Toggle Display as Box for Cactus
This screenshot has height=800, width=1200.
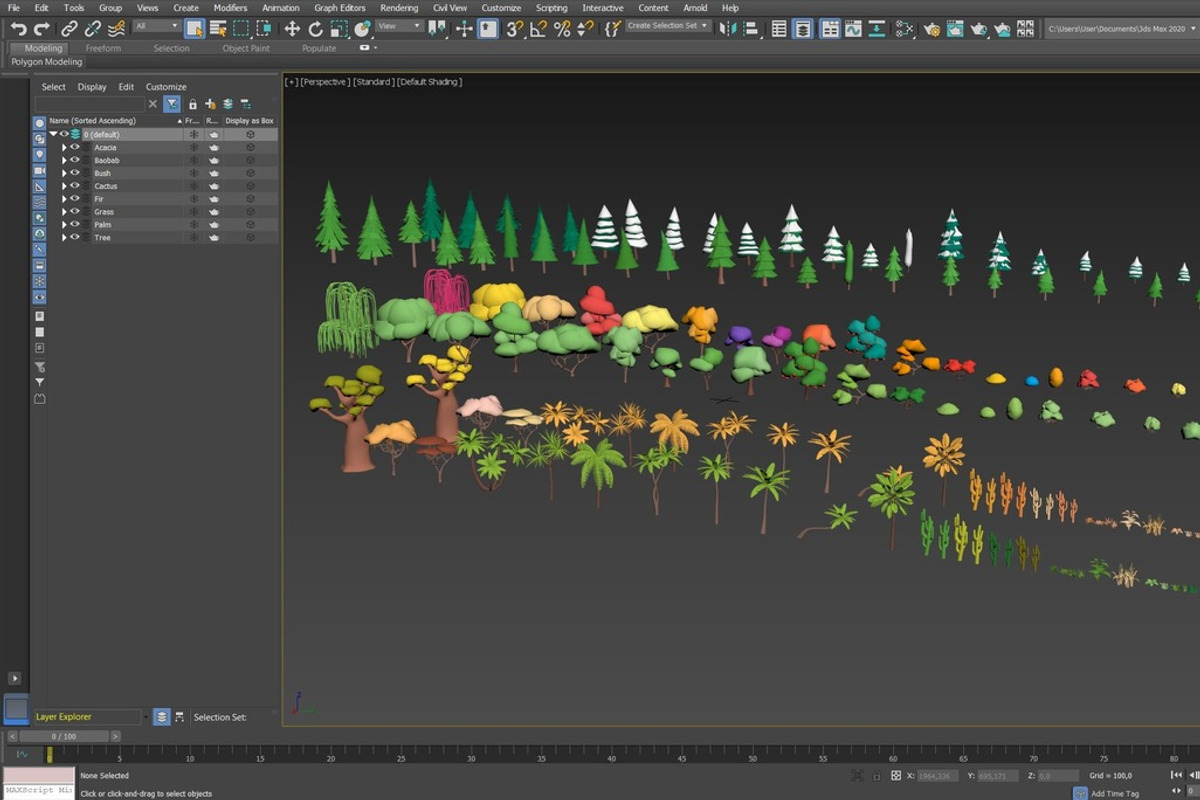pos(250,186)
